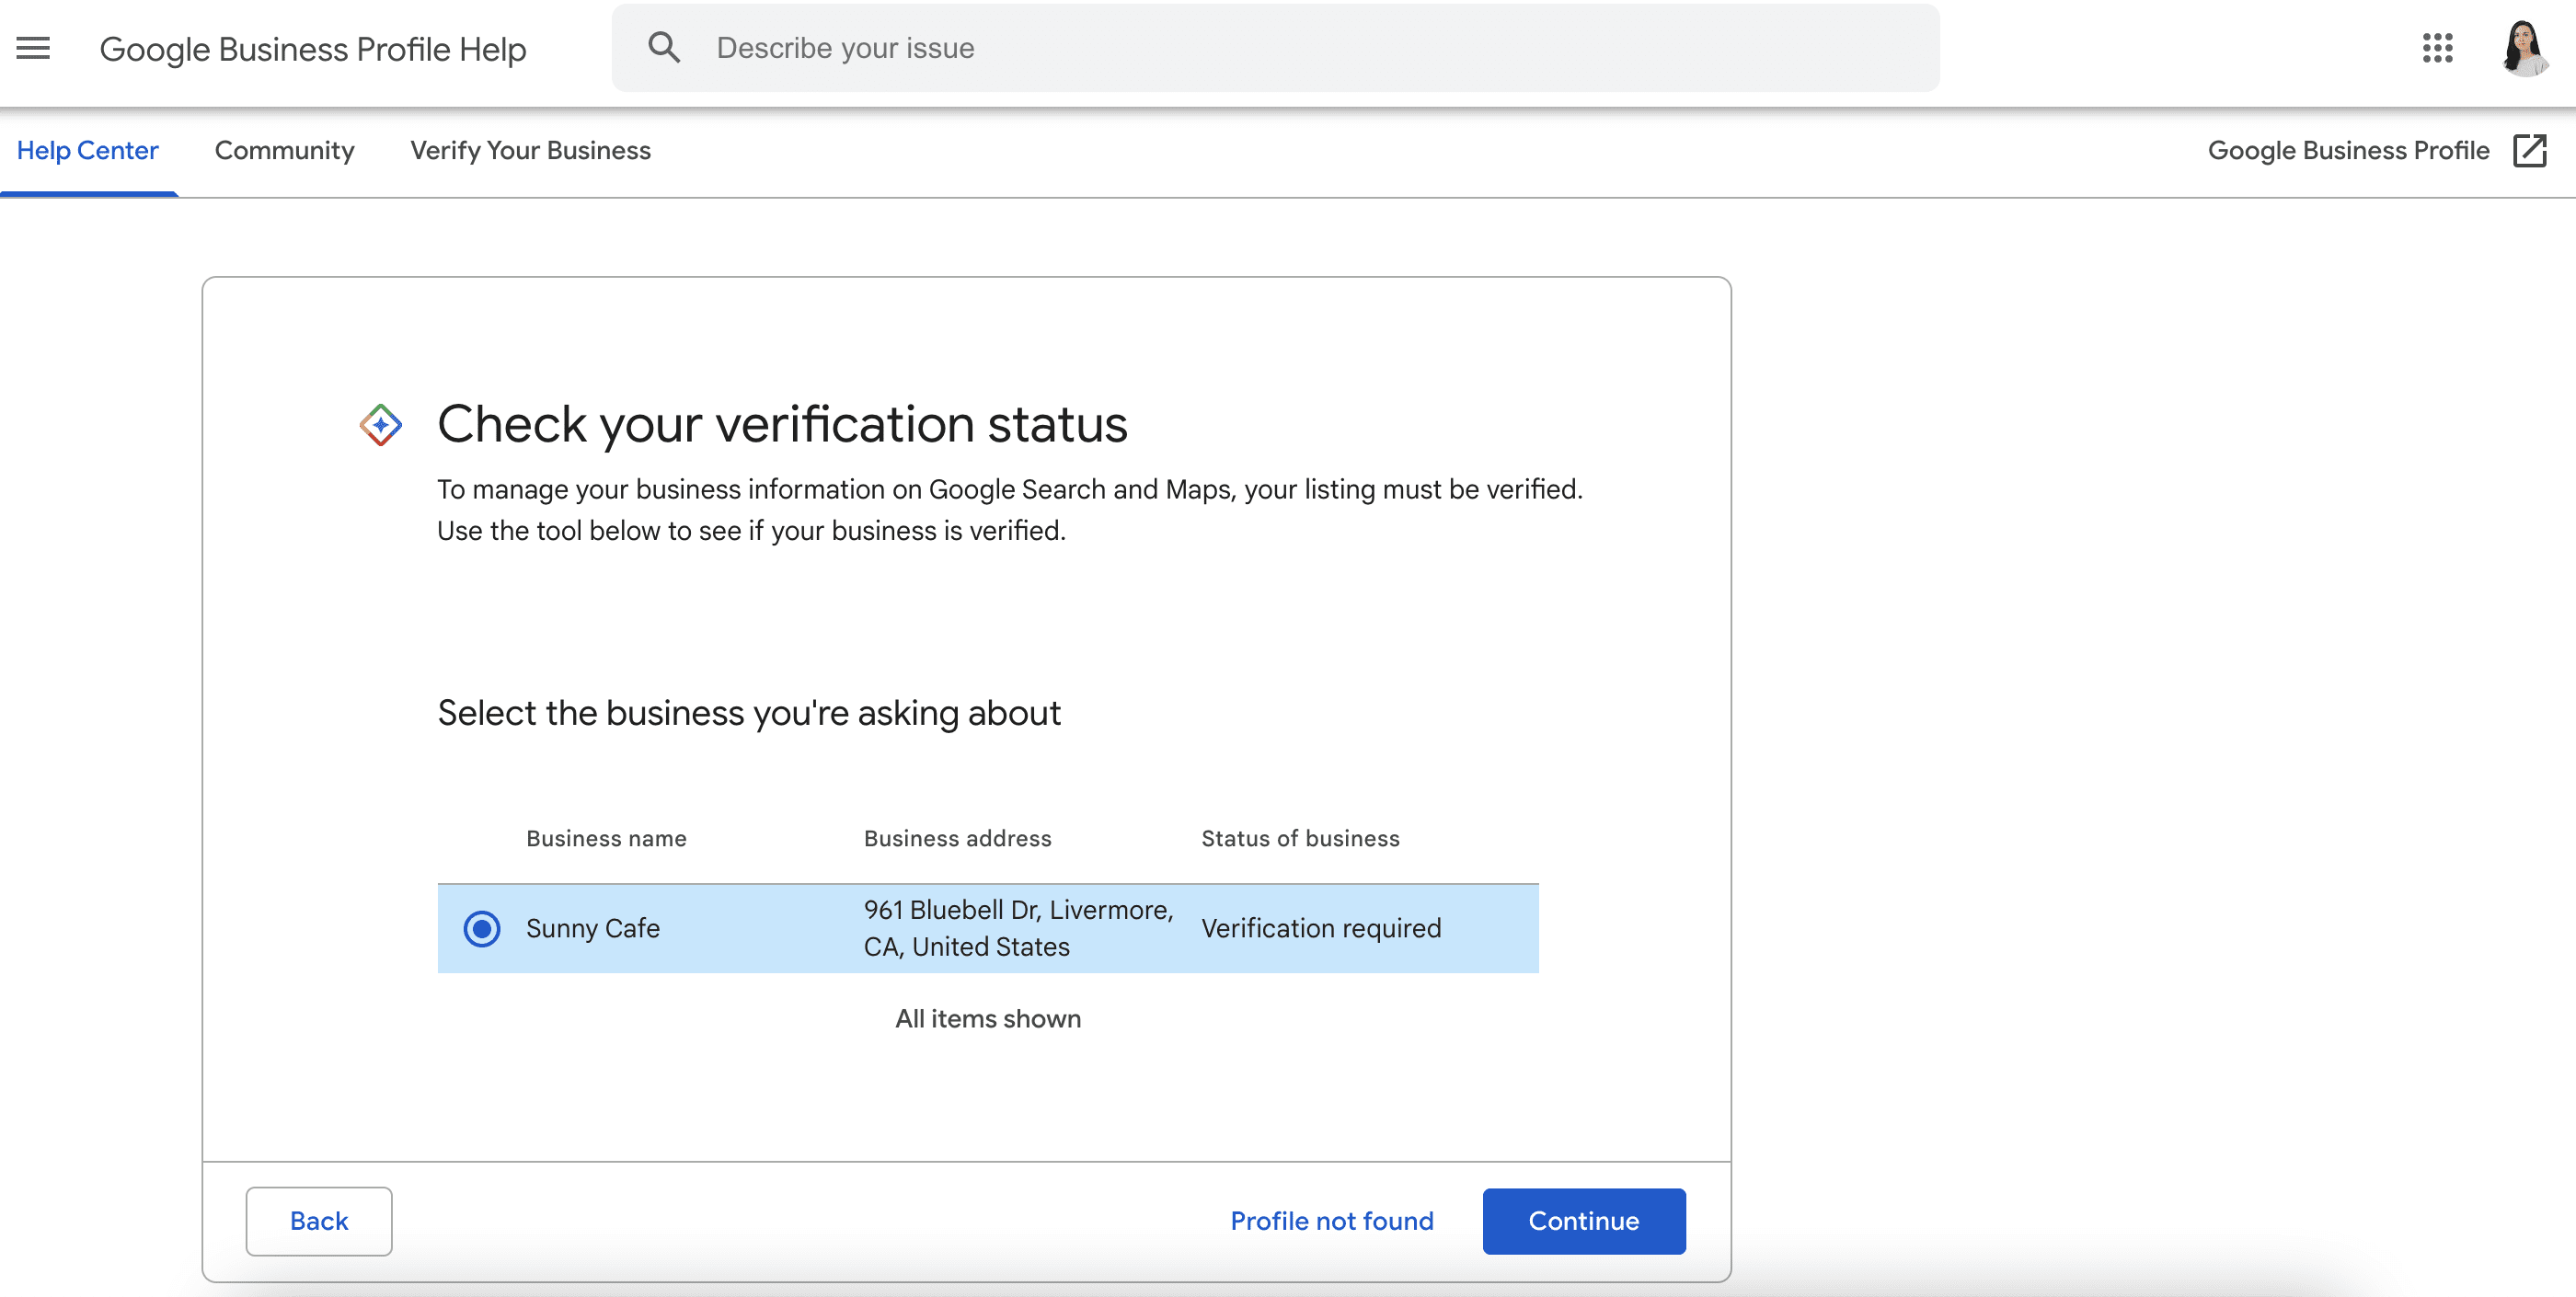Switch to the Help Center tab

pyautogui.click(x=87, y=151)
